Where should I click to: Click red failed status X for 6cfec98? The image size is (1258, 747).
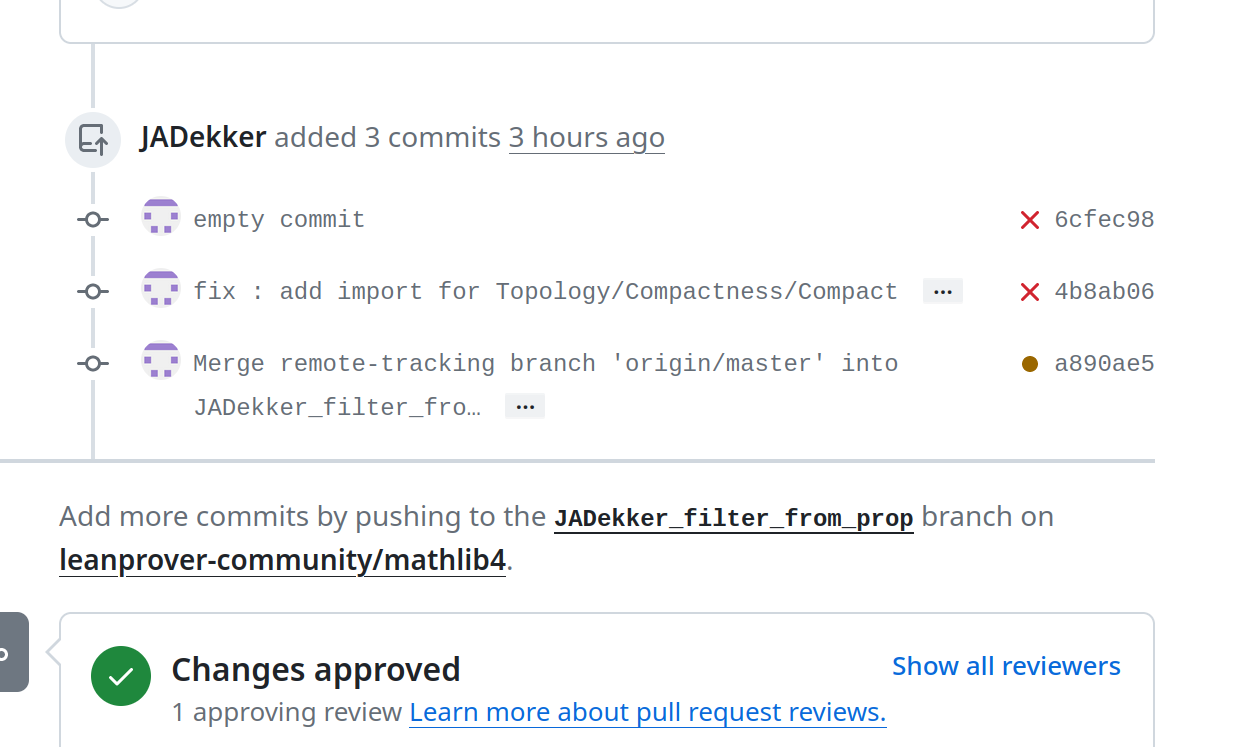[1030, 220]
